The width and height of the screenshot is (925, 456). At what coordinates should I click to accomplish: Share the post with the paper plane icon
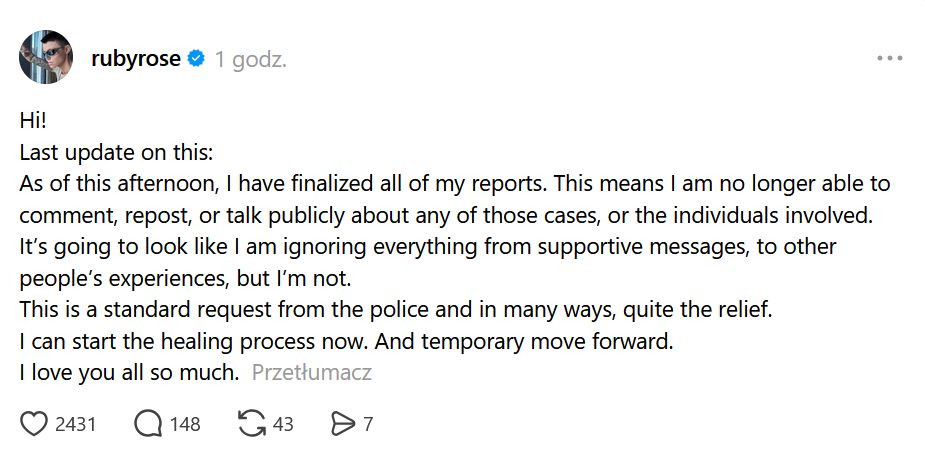[x=343, y=424]
